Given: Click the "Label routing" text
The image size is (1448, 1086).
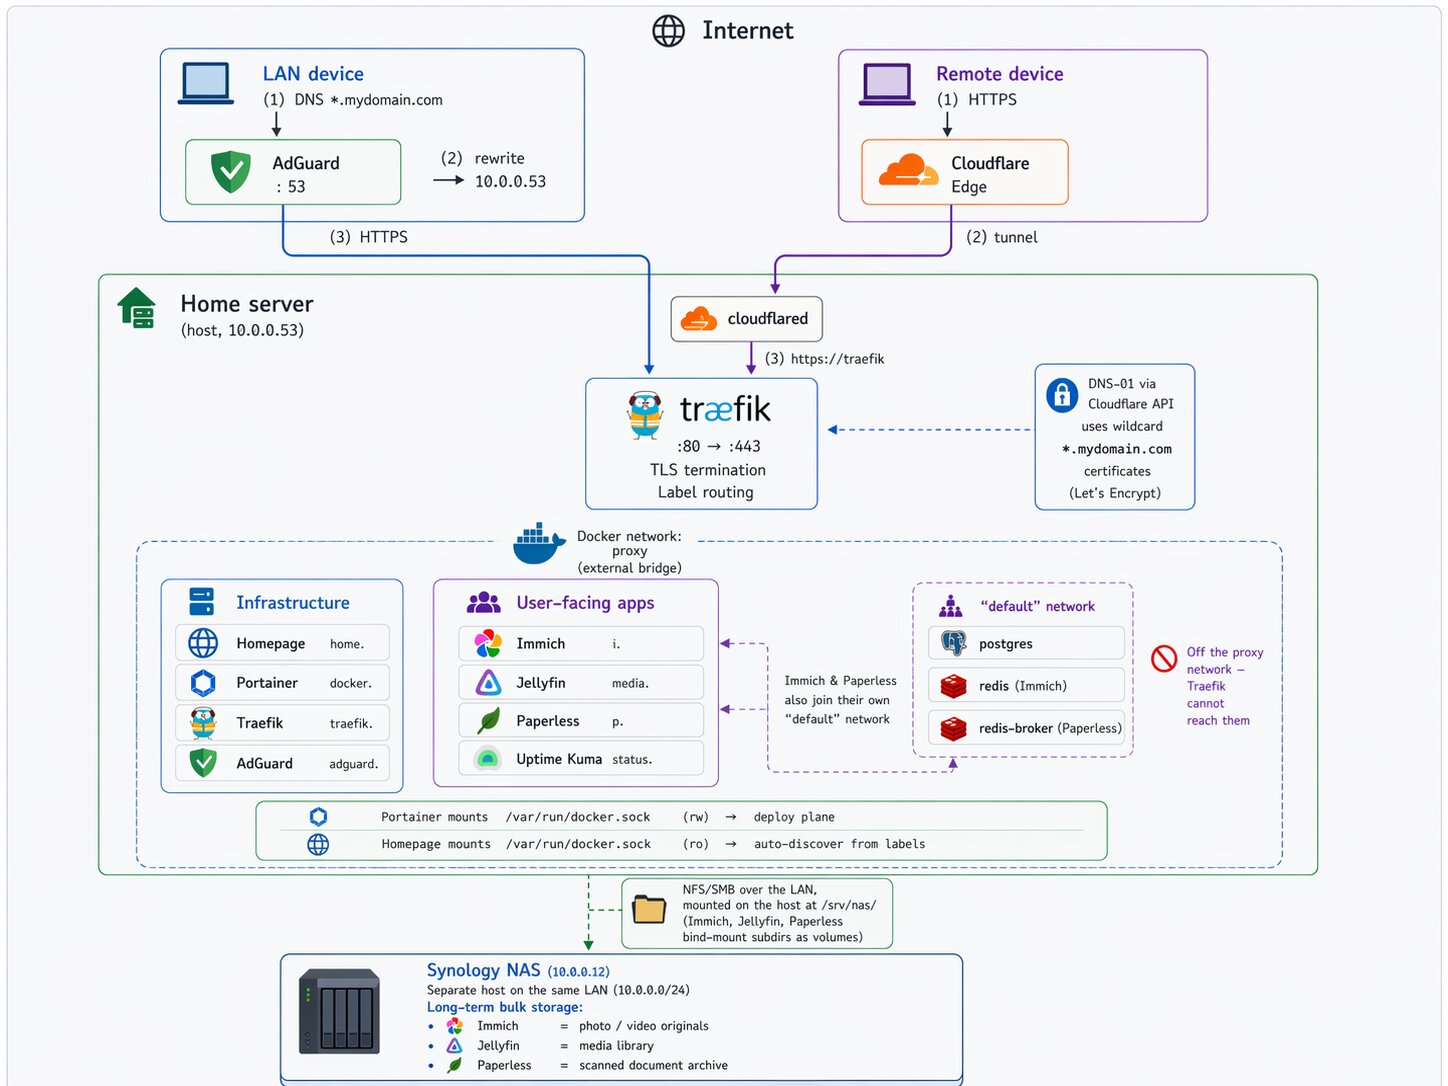Looking at the screenshot, I should click(705, 492).
